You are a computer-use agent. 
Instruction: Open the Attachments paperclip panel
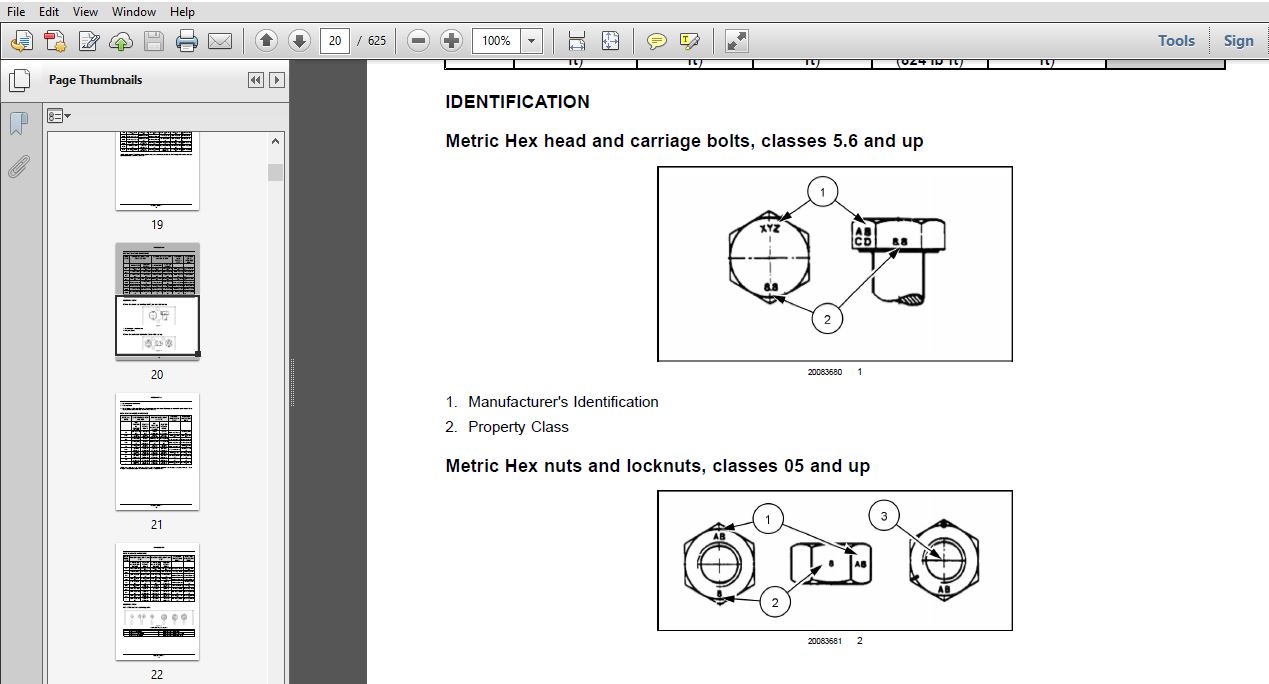coord(18,166)
